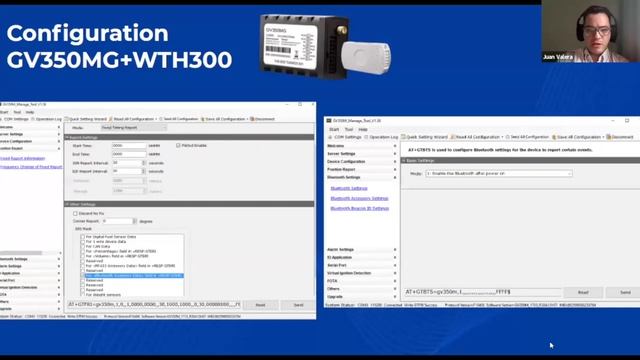The width and height of the screenshot is (640, 360).
Task: Click Send button in right window
Action: pyautogui.click(x=624, y=292)
